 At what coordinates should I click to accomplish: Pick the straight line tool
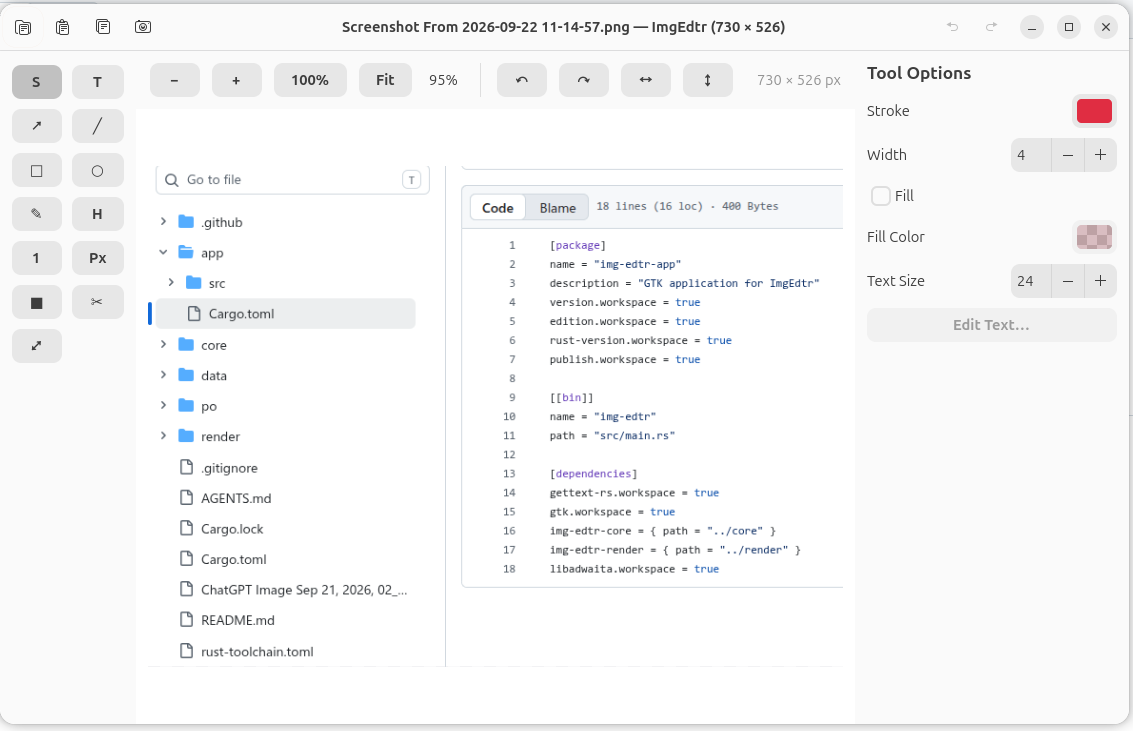98,126
